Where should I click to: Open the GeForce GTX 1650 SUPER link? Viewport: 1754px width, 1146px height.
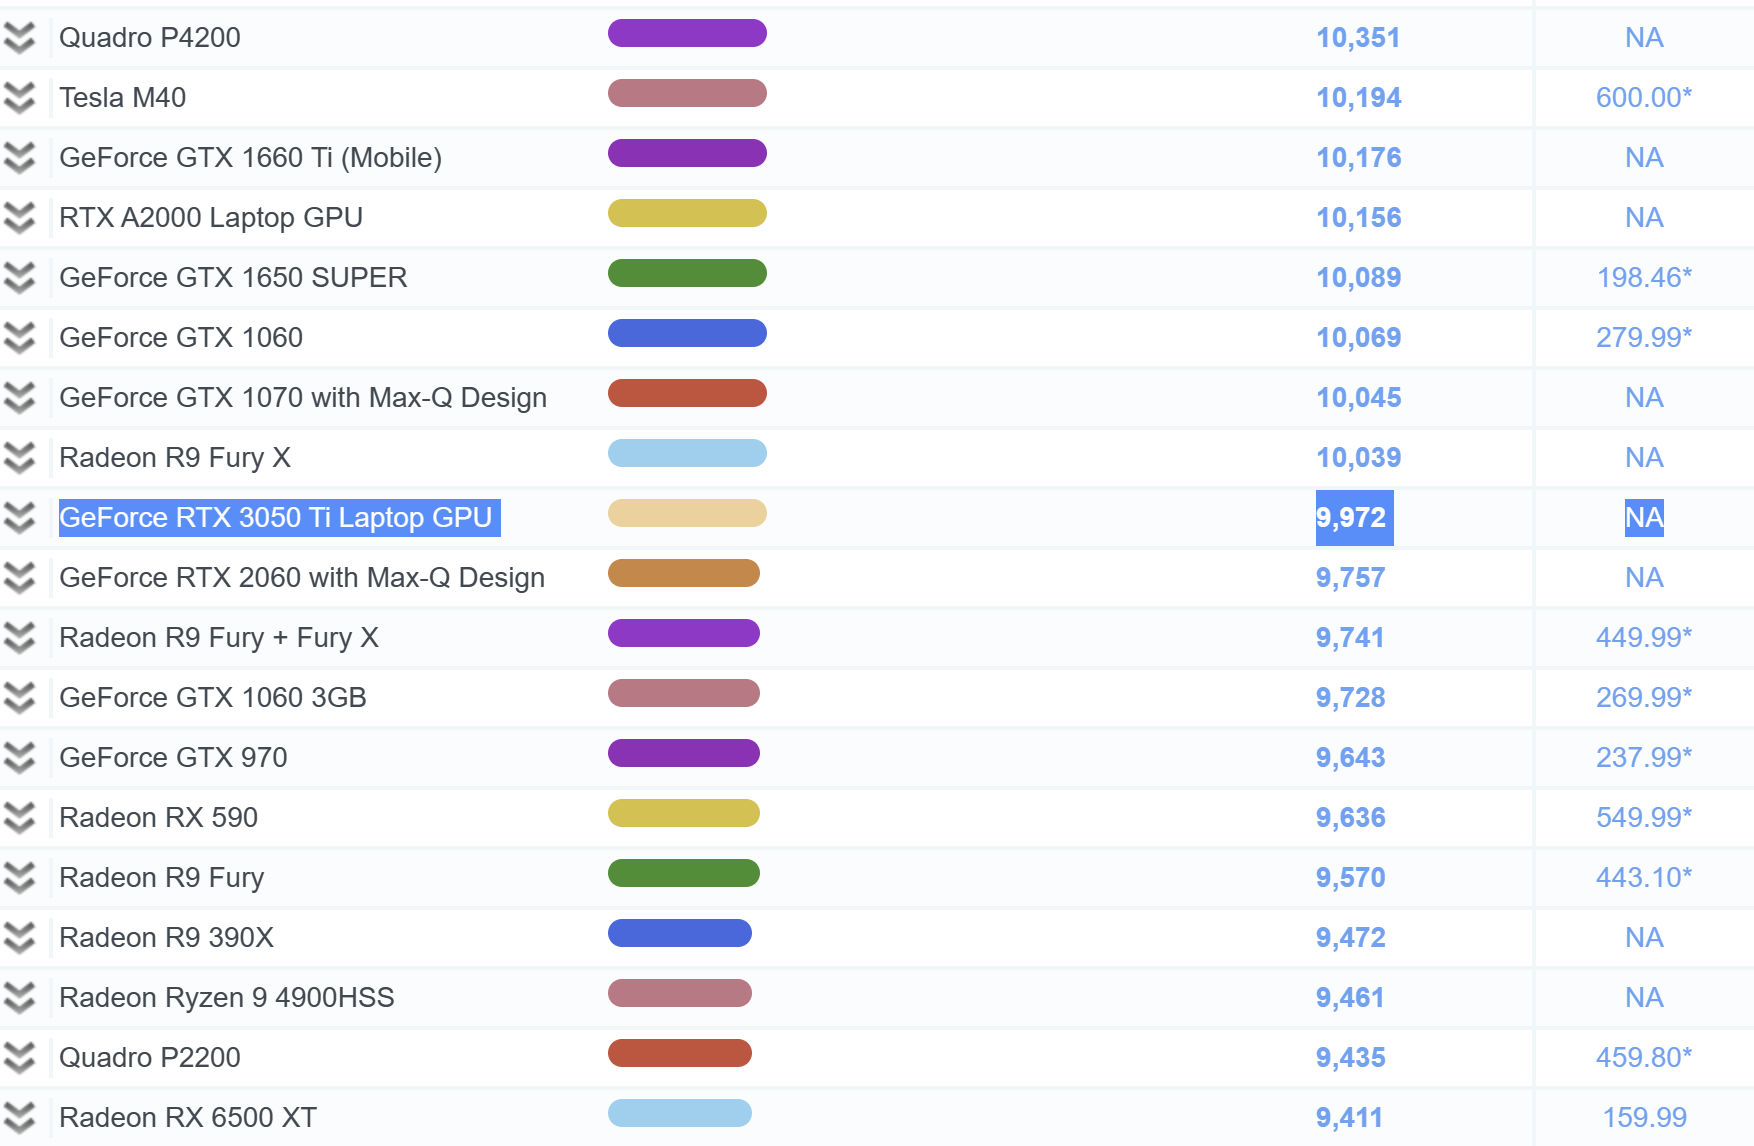[233, 278]
